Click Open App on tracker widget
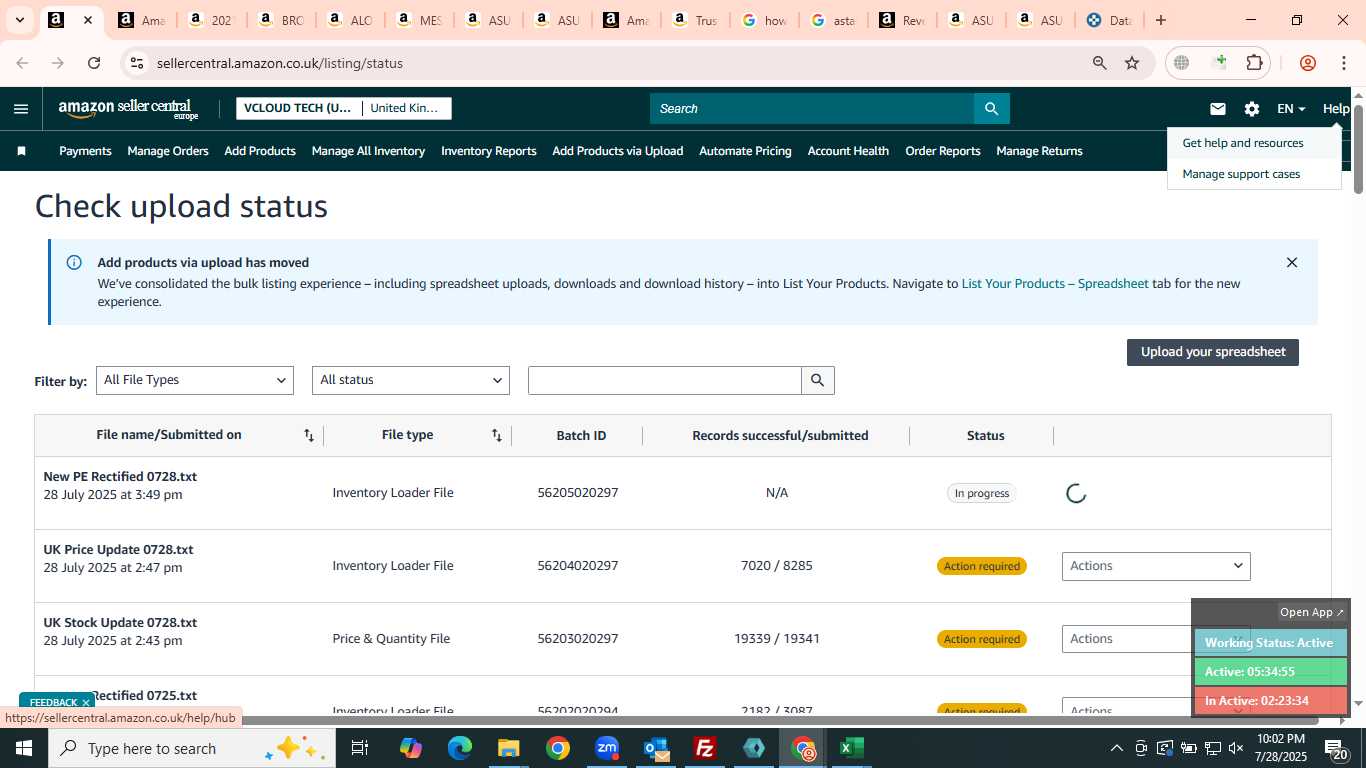Image resolution: width=1366 pixels, height=768 pixels. [1312, 612]
